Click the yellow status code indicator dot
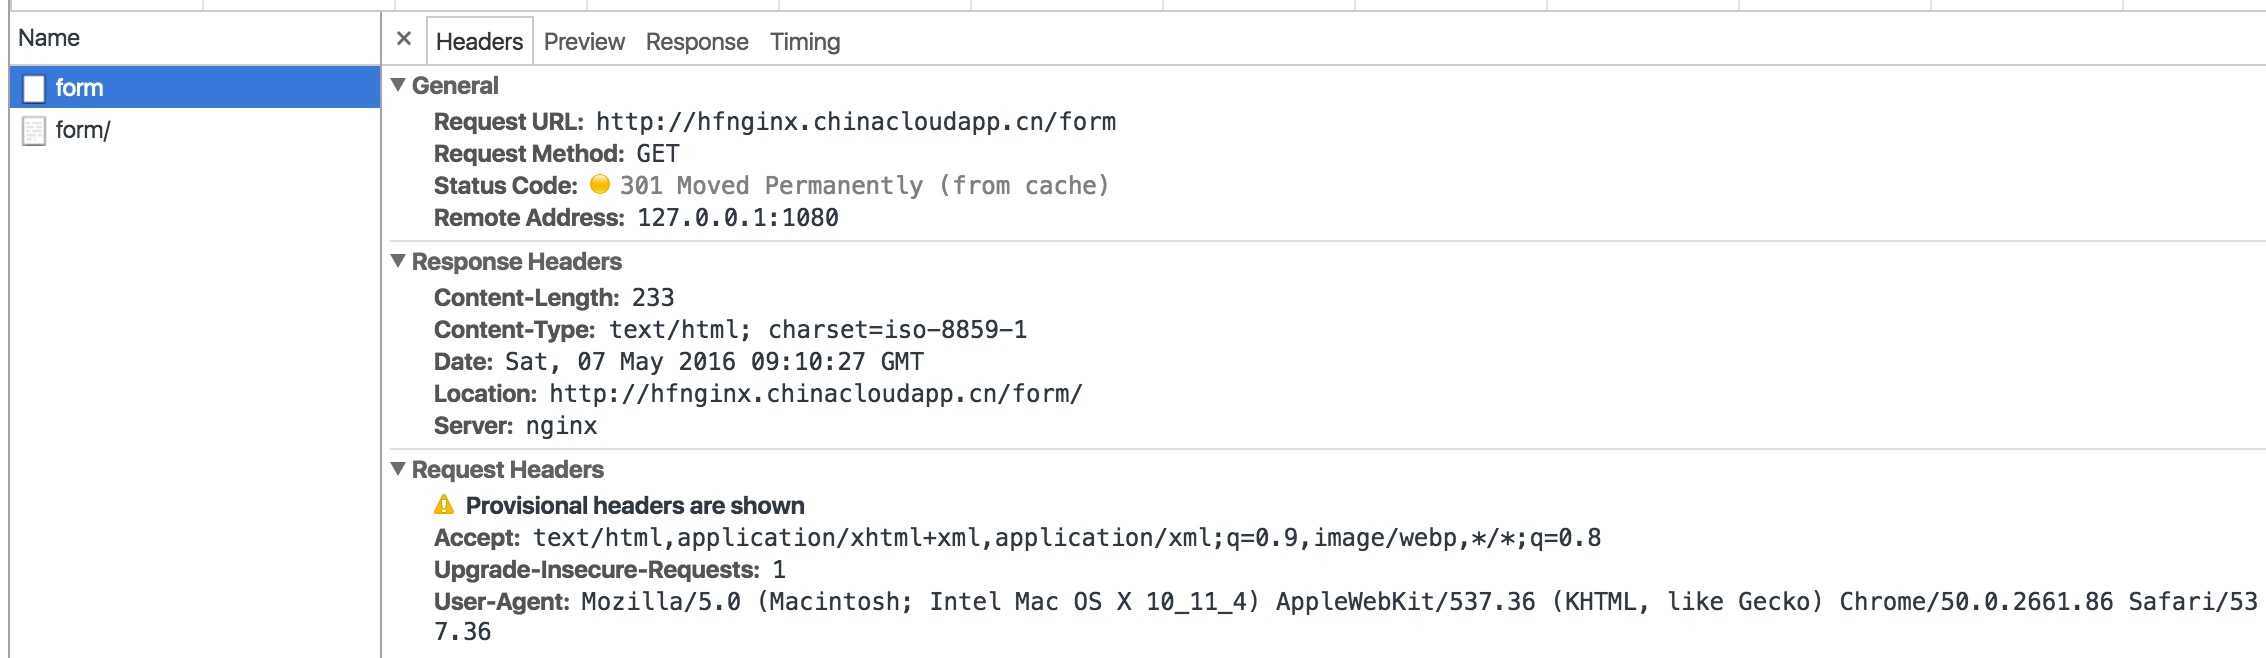The height and width of the screenshot is (658, 2266). pyautogui.click(x=600, y=185)
